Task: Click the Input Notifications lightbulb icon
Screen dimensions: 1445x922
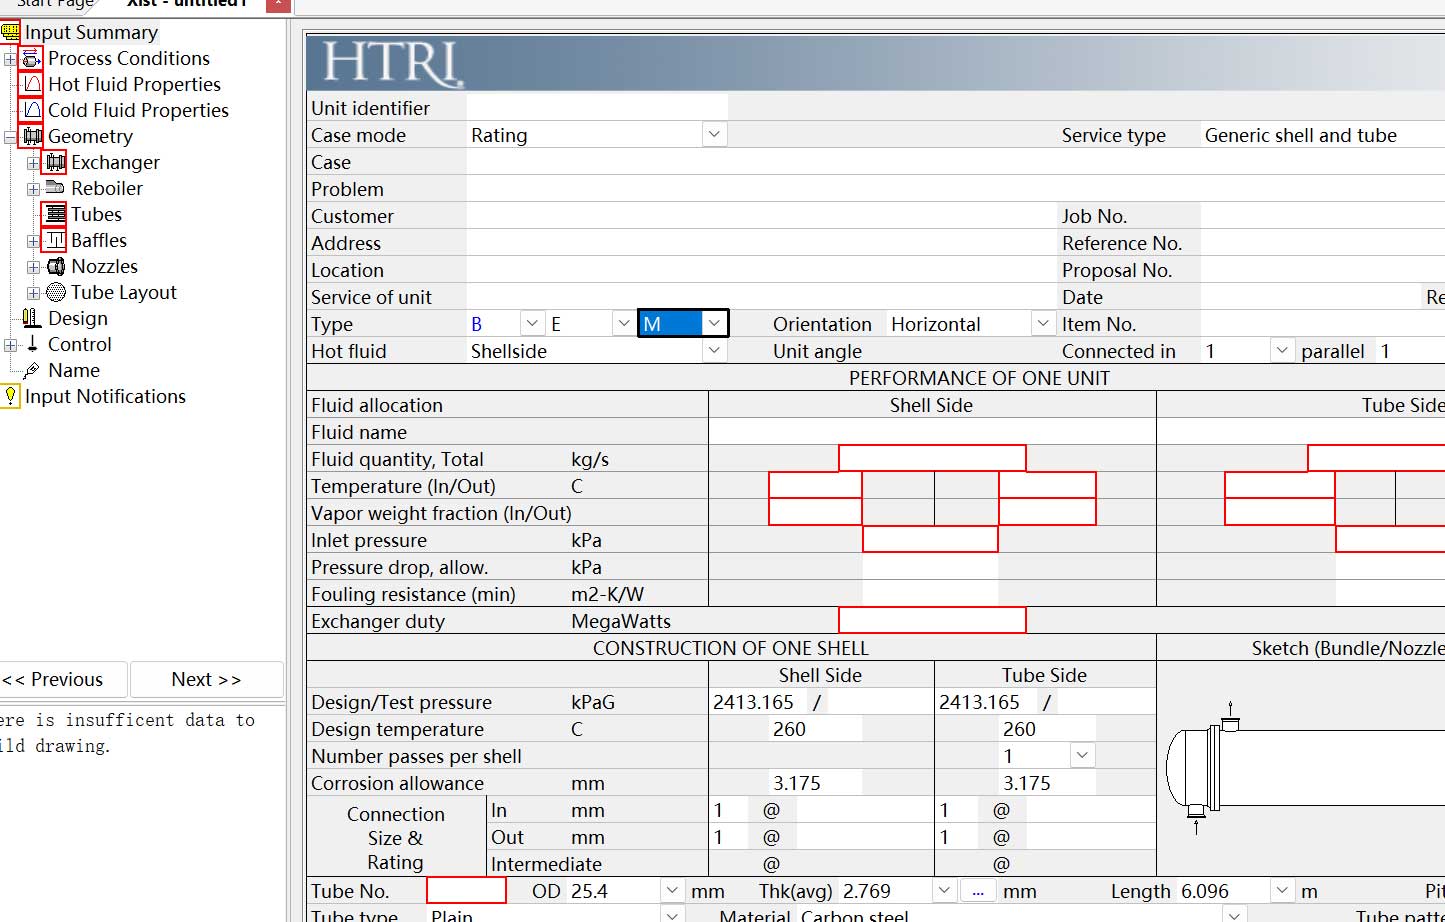Action: click(x=10, y=397)
